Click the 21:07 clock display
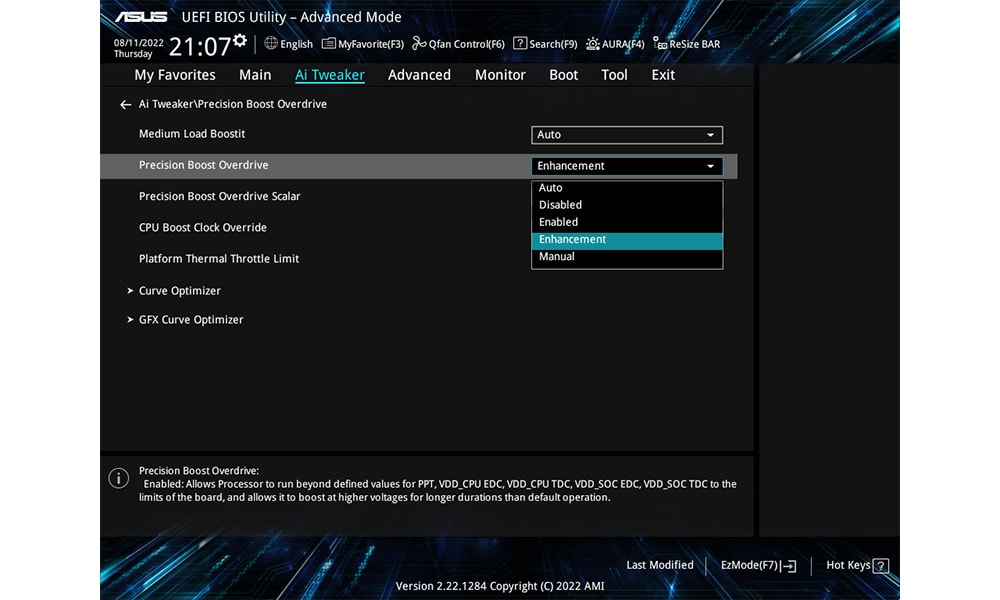 click(x=200, y=47)
